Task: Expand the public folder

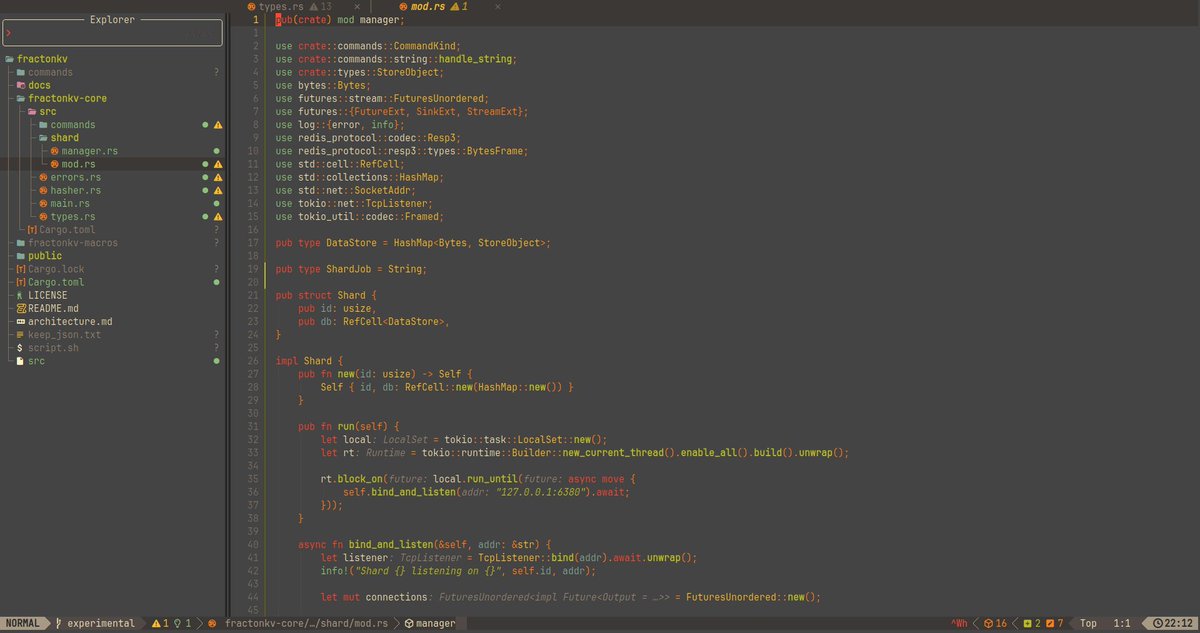Action: coord(45,256)
